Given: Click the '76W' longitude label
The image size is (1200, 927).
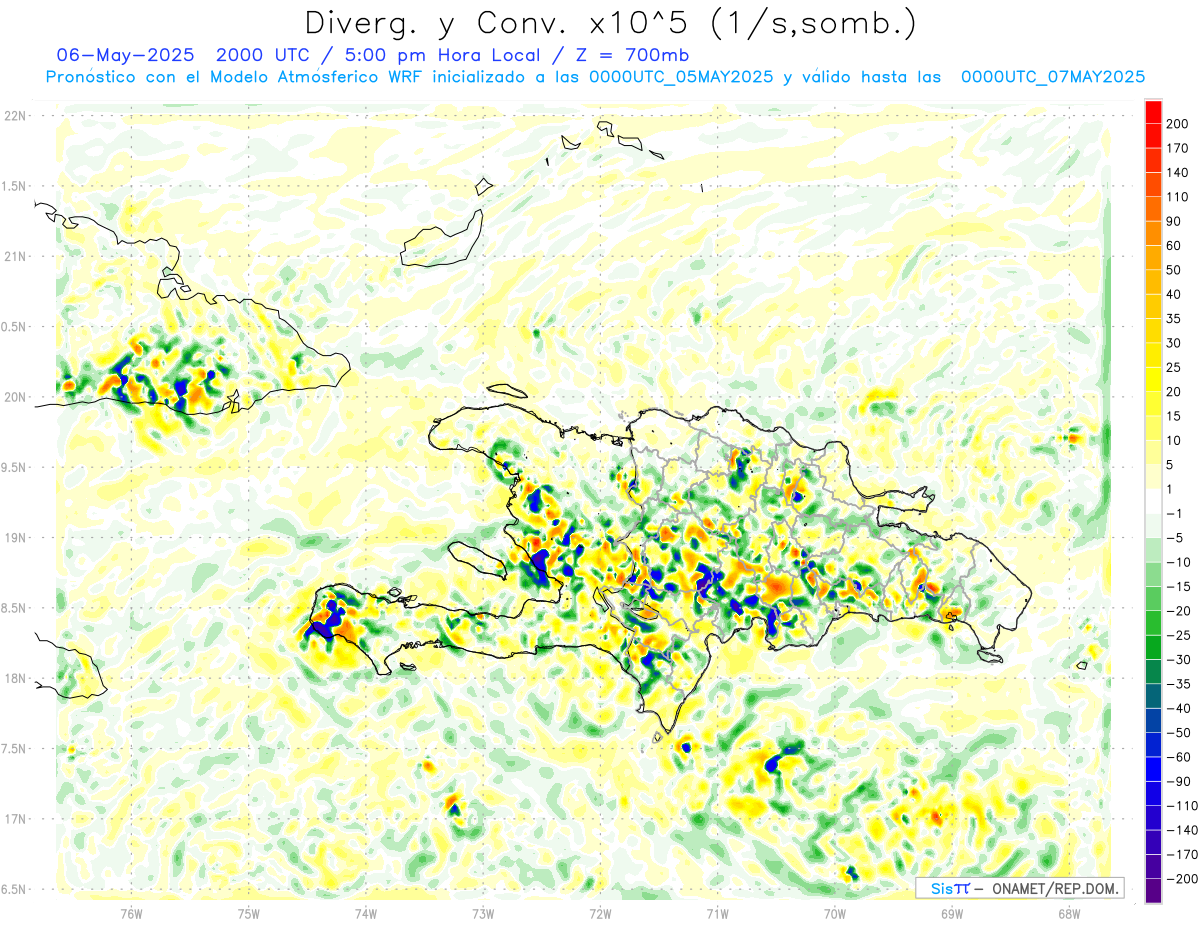Looking at the screenshot, I should [131, 913].
